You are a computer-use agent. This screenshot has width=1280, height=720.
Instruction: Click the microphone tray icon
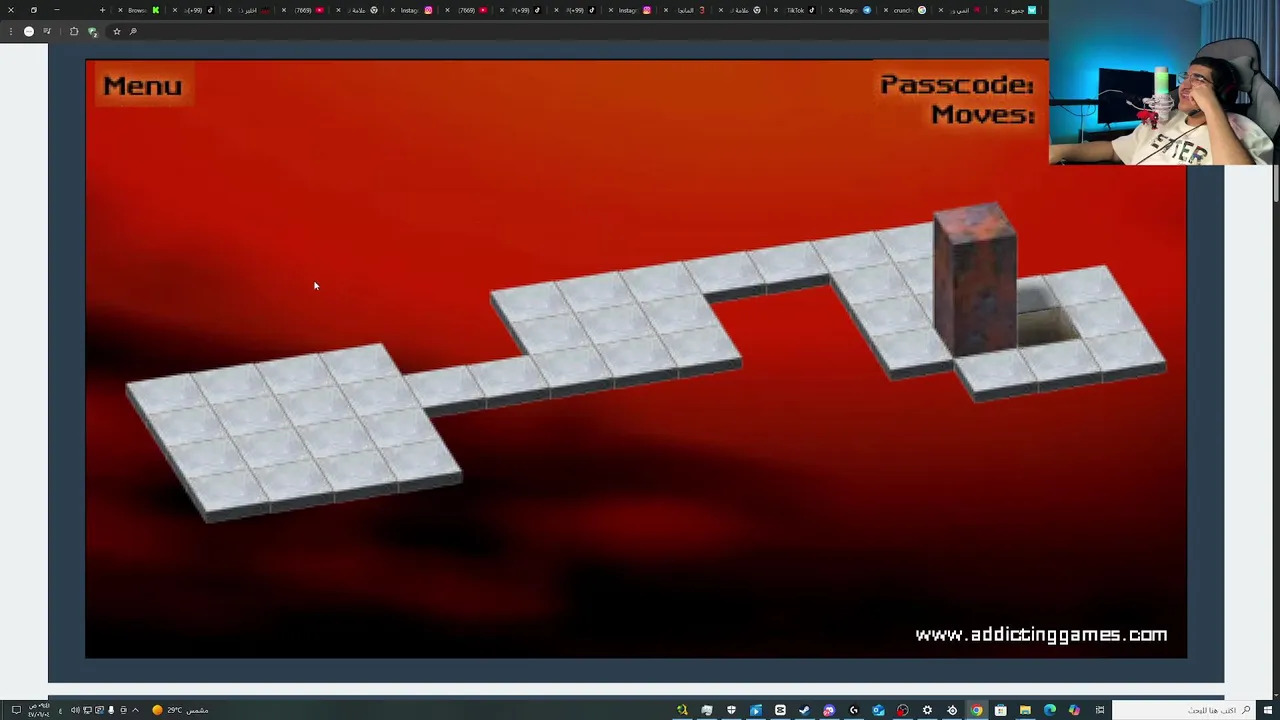pyautogui.click(x=111, y=710)
